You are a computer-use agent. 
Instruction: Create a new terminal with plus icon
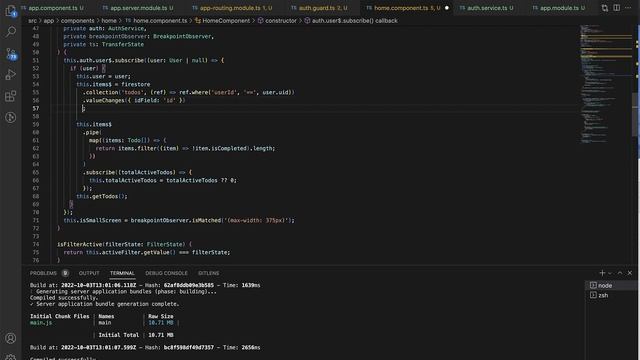click(602, 273)
